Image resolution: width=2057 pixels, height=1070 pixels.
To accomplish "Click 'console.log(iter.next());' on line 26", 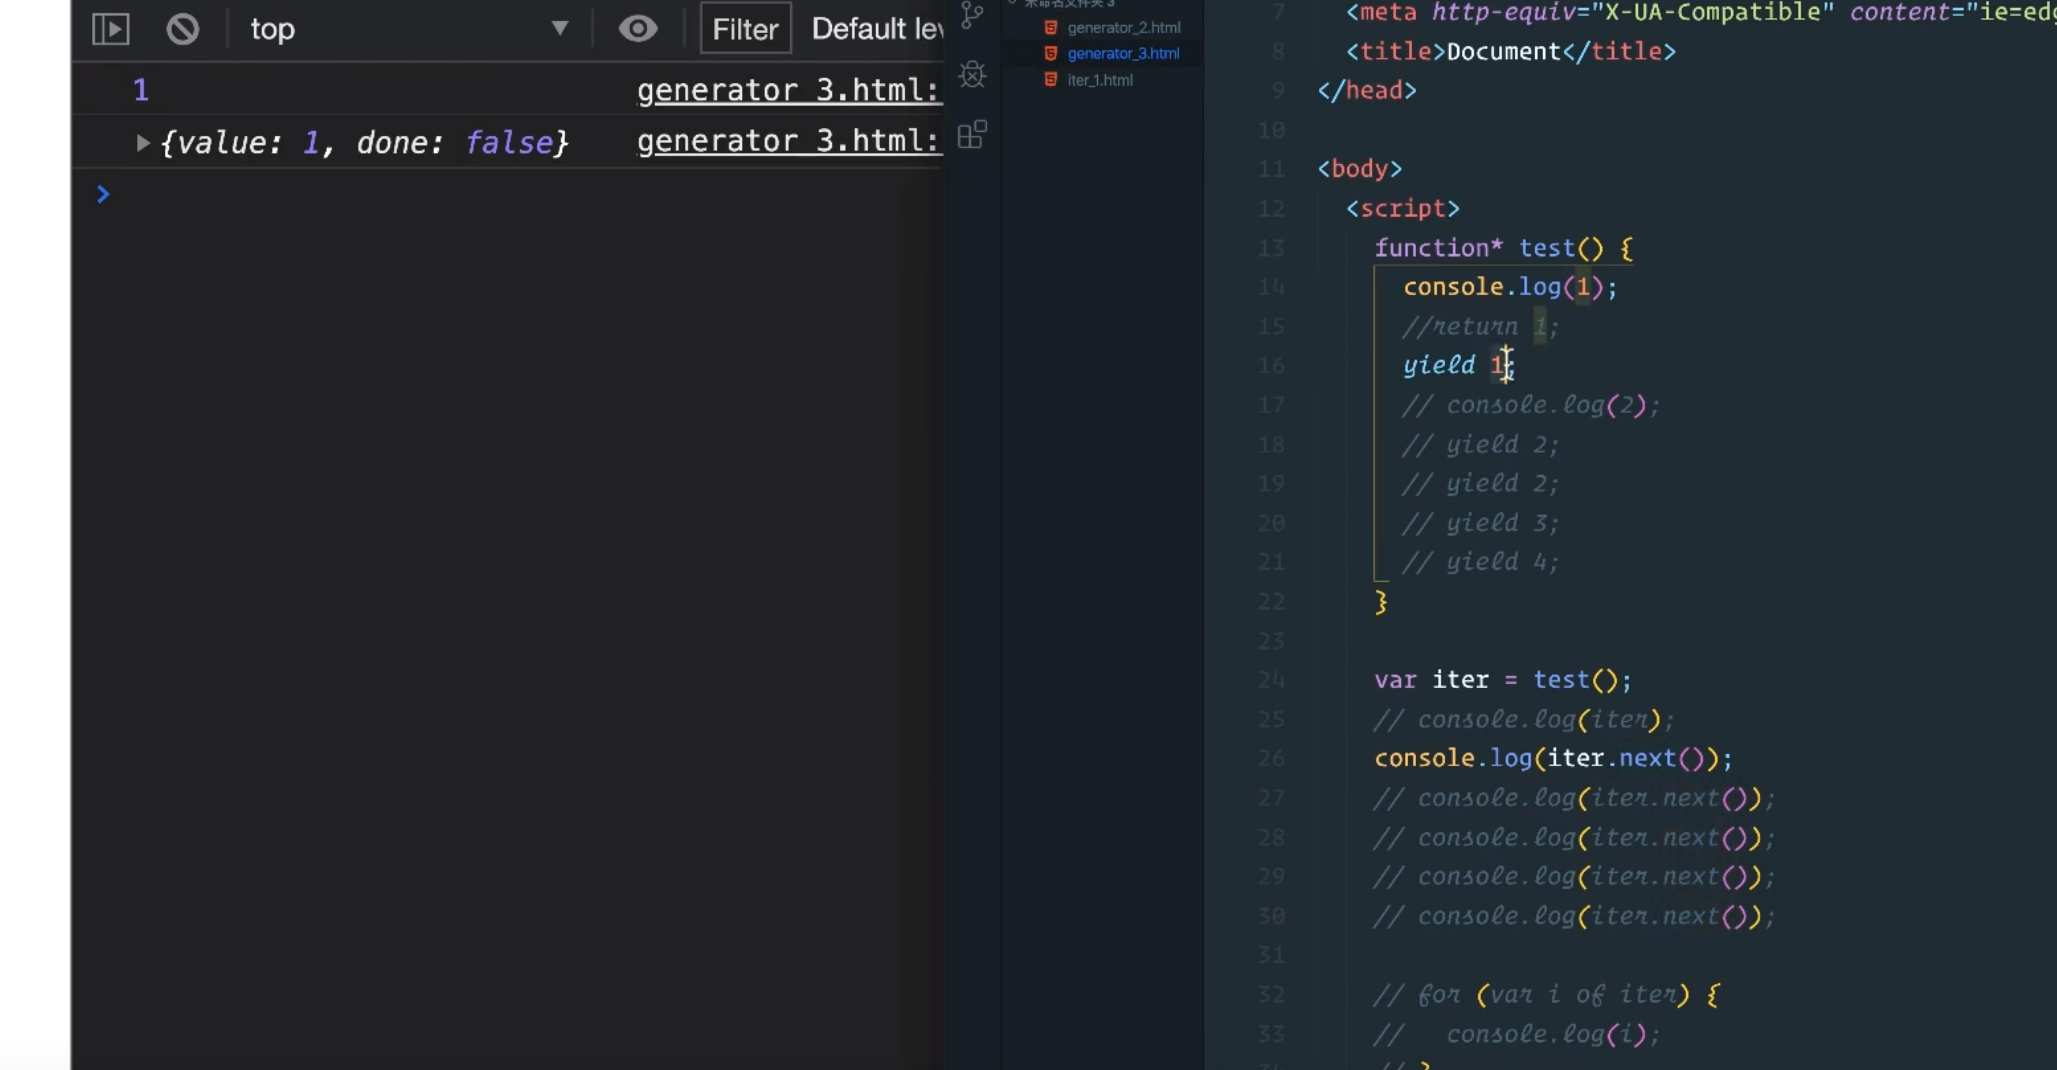I will [x=1553, y=758].
